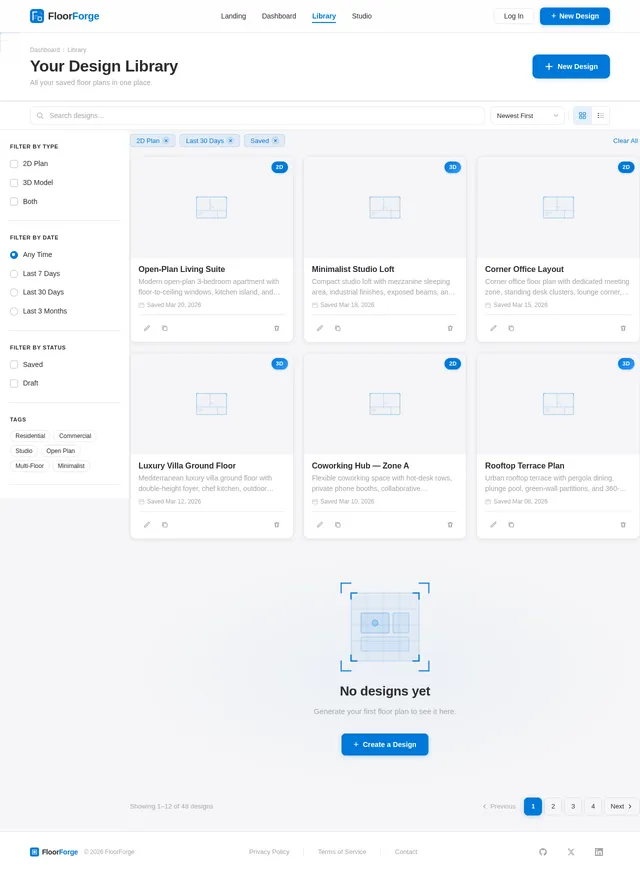Click the 'Create a Design' button
The width and height of the screenshot is (640, 872).
click(384, 744)
